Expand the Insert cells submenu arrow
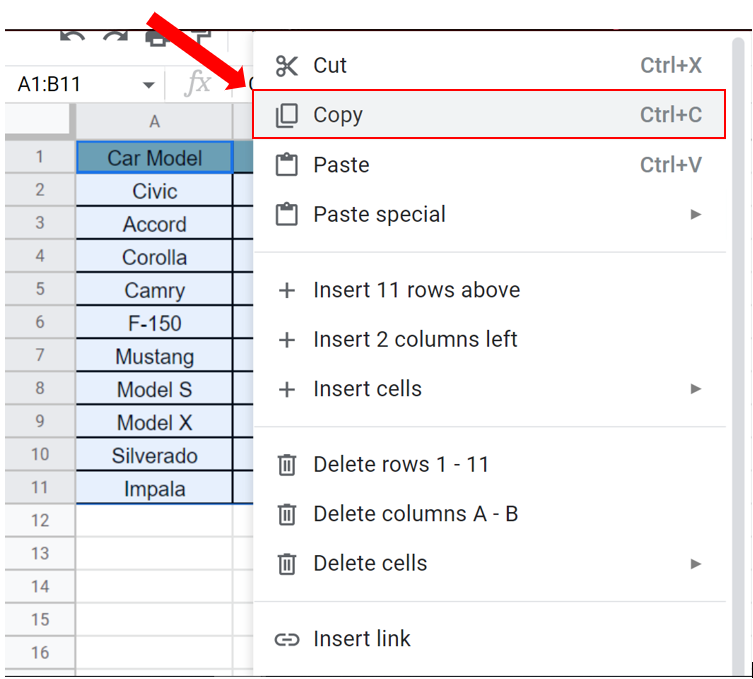This screenshot has height=679, width=753. [x=695, y=388]
